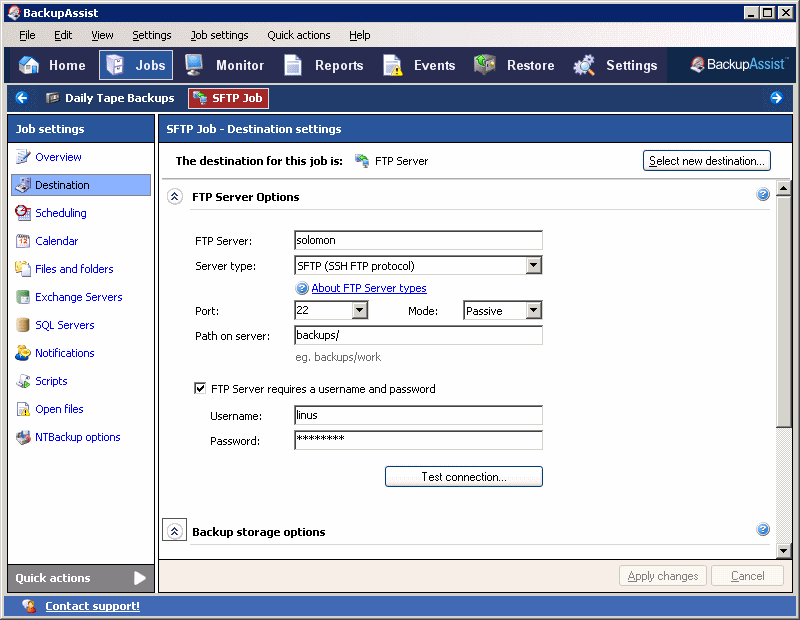Click the Restore box icon
Viewport: 800px width, 620px height.
point(485,64)
